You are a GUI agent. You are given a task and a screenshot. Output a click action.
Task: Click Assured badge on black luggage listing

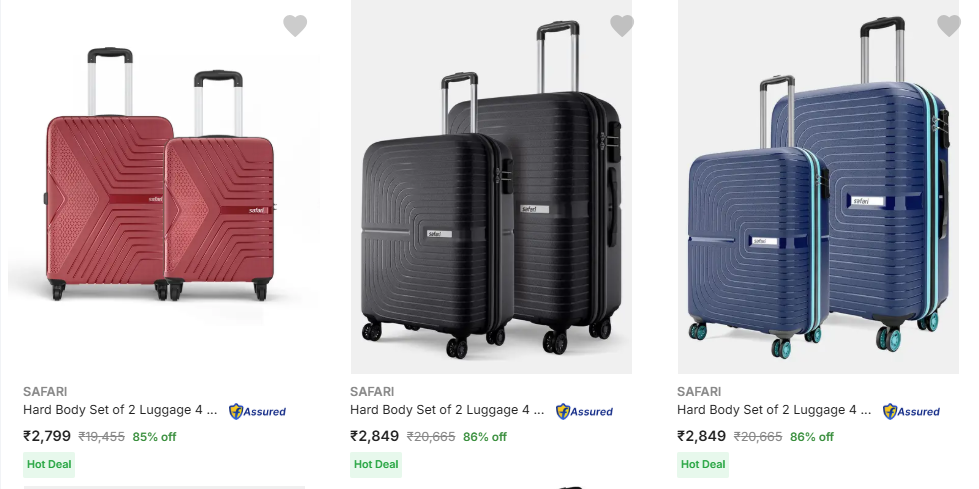click(585, 411)
